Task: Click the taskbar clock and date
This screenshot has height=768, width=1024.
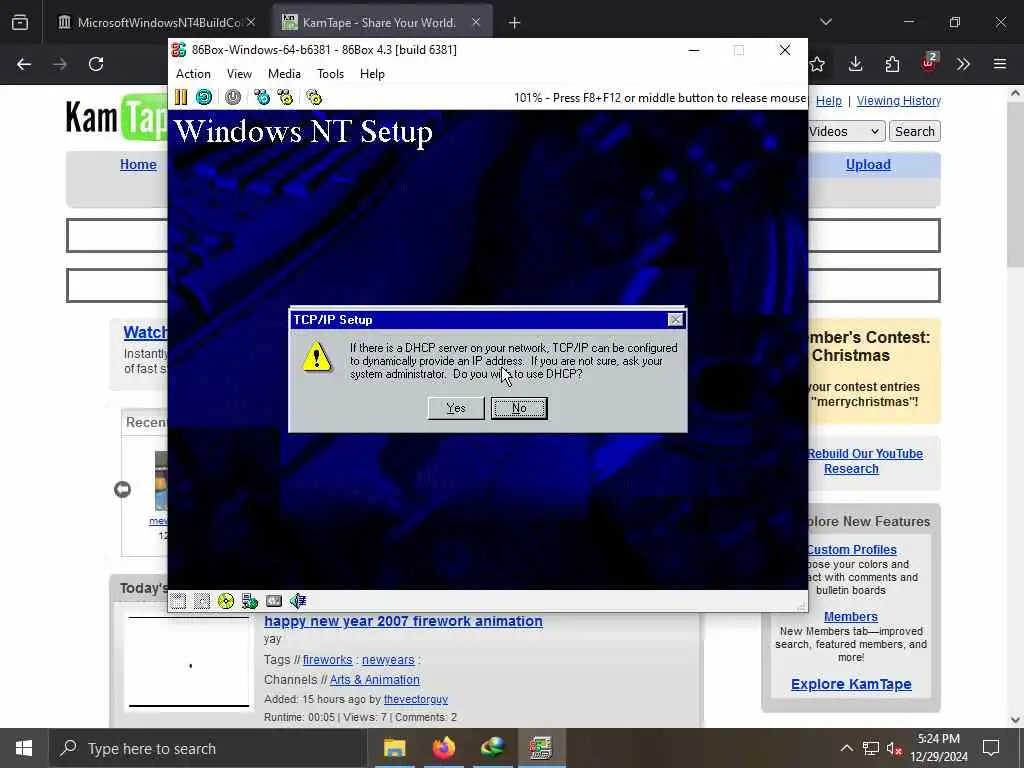Action: click(939, 748)
